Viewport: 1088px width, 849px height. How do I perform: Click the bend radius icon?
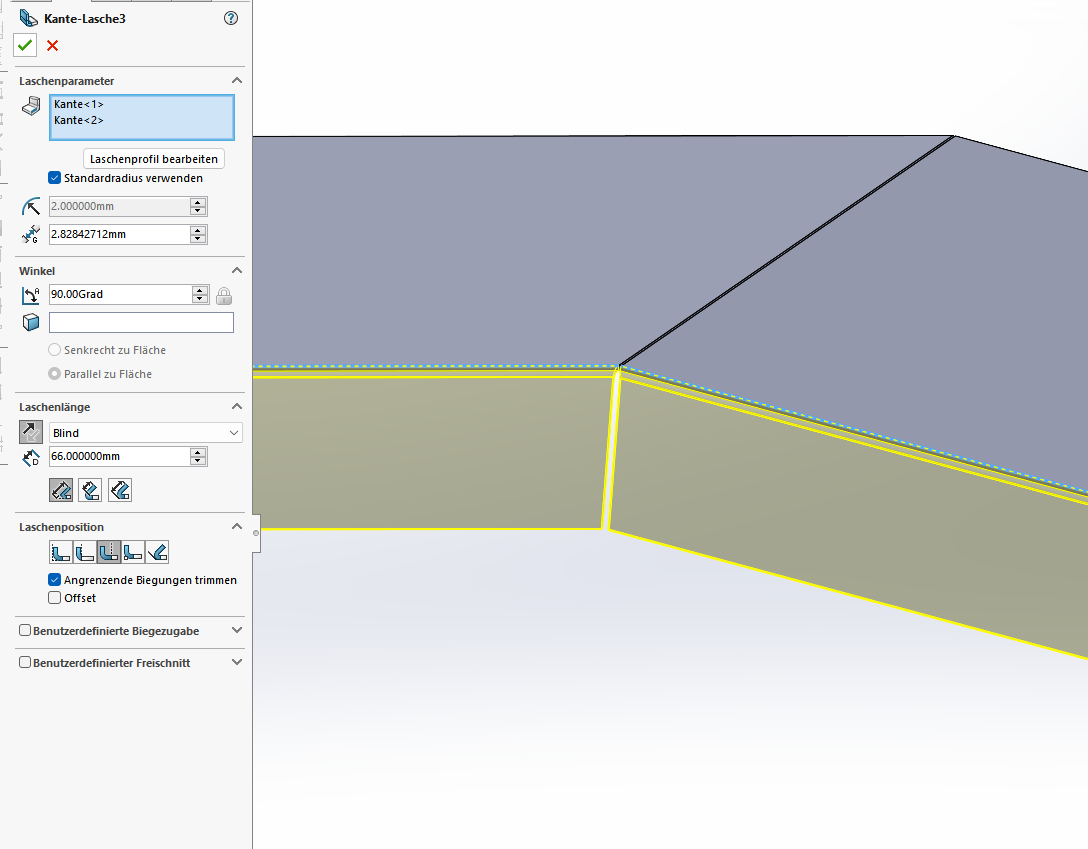click(31, 206)
